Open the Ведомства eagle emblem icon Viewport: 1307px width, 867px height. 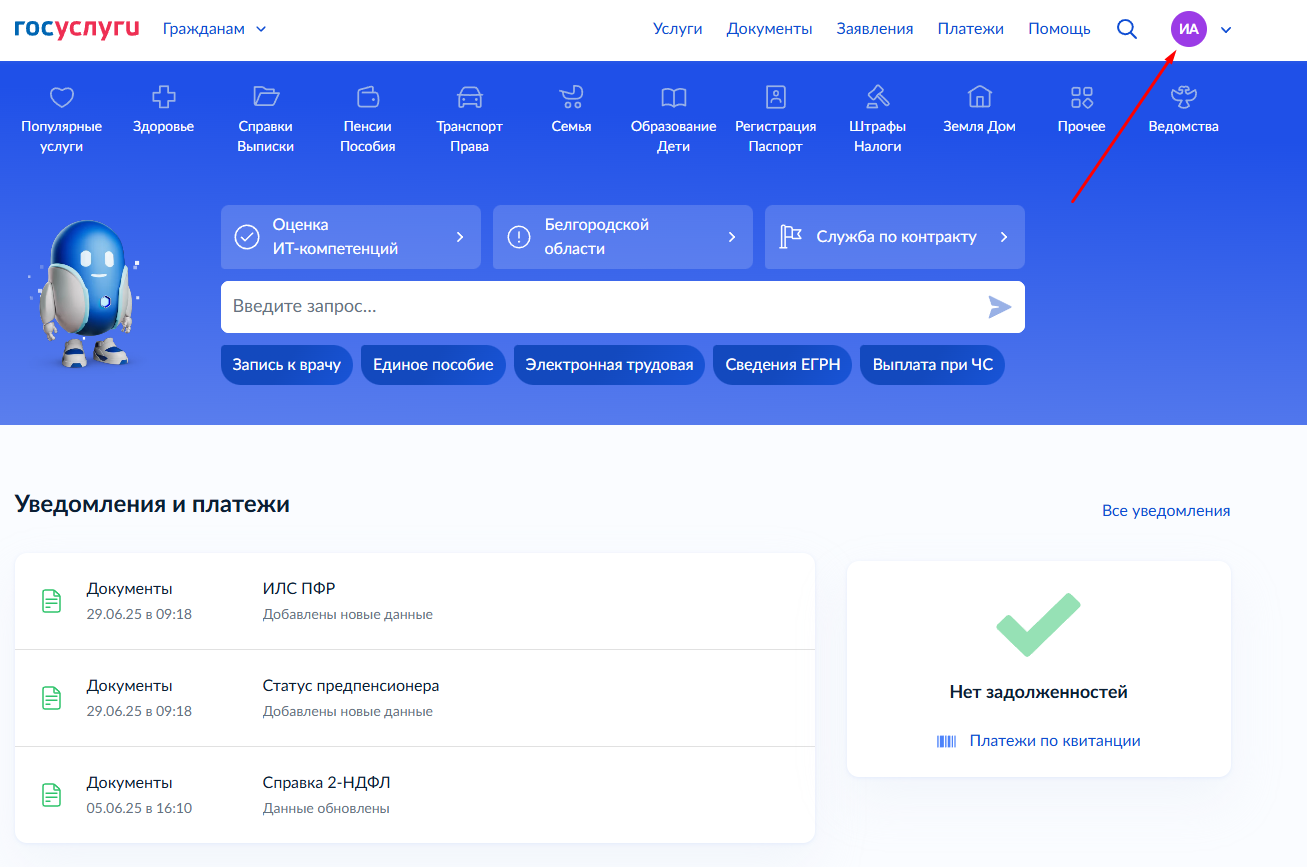1183,97
